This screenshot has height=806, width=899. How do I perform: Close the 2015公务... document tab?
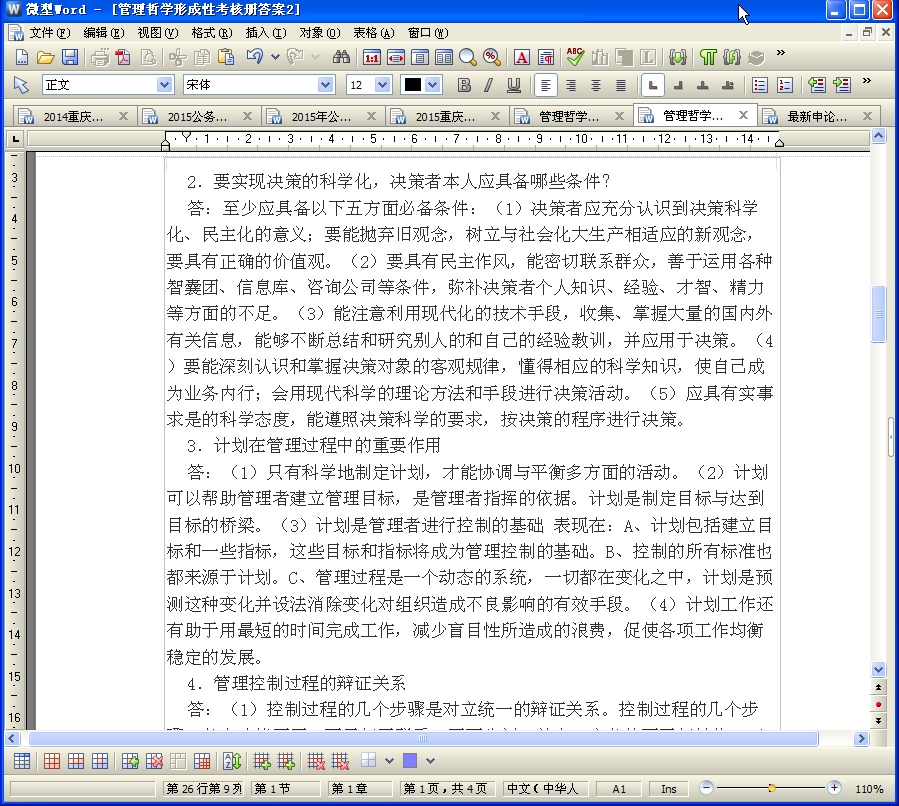(247, 116)
